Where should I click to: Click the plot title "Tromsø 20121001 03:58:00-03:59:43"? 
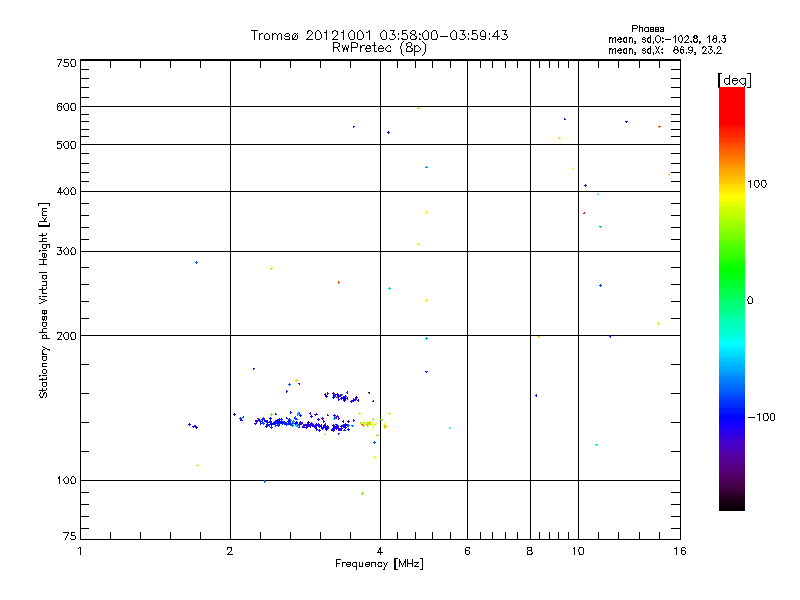(x=379, y=35)
